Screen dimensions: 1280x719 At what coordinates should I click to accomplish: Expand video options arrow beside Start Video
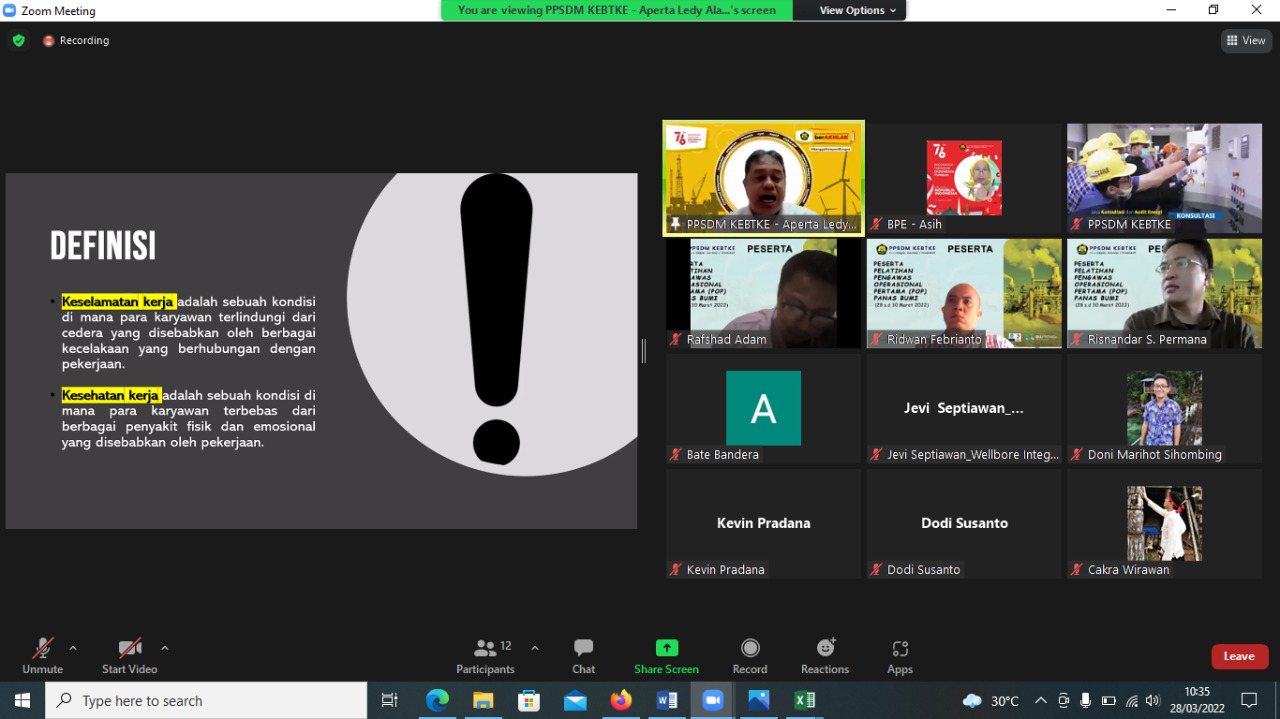(165, 648)
